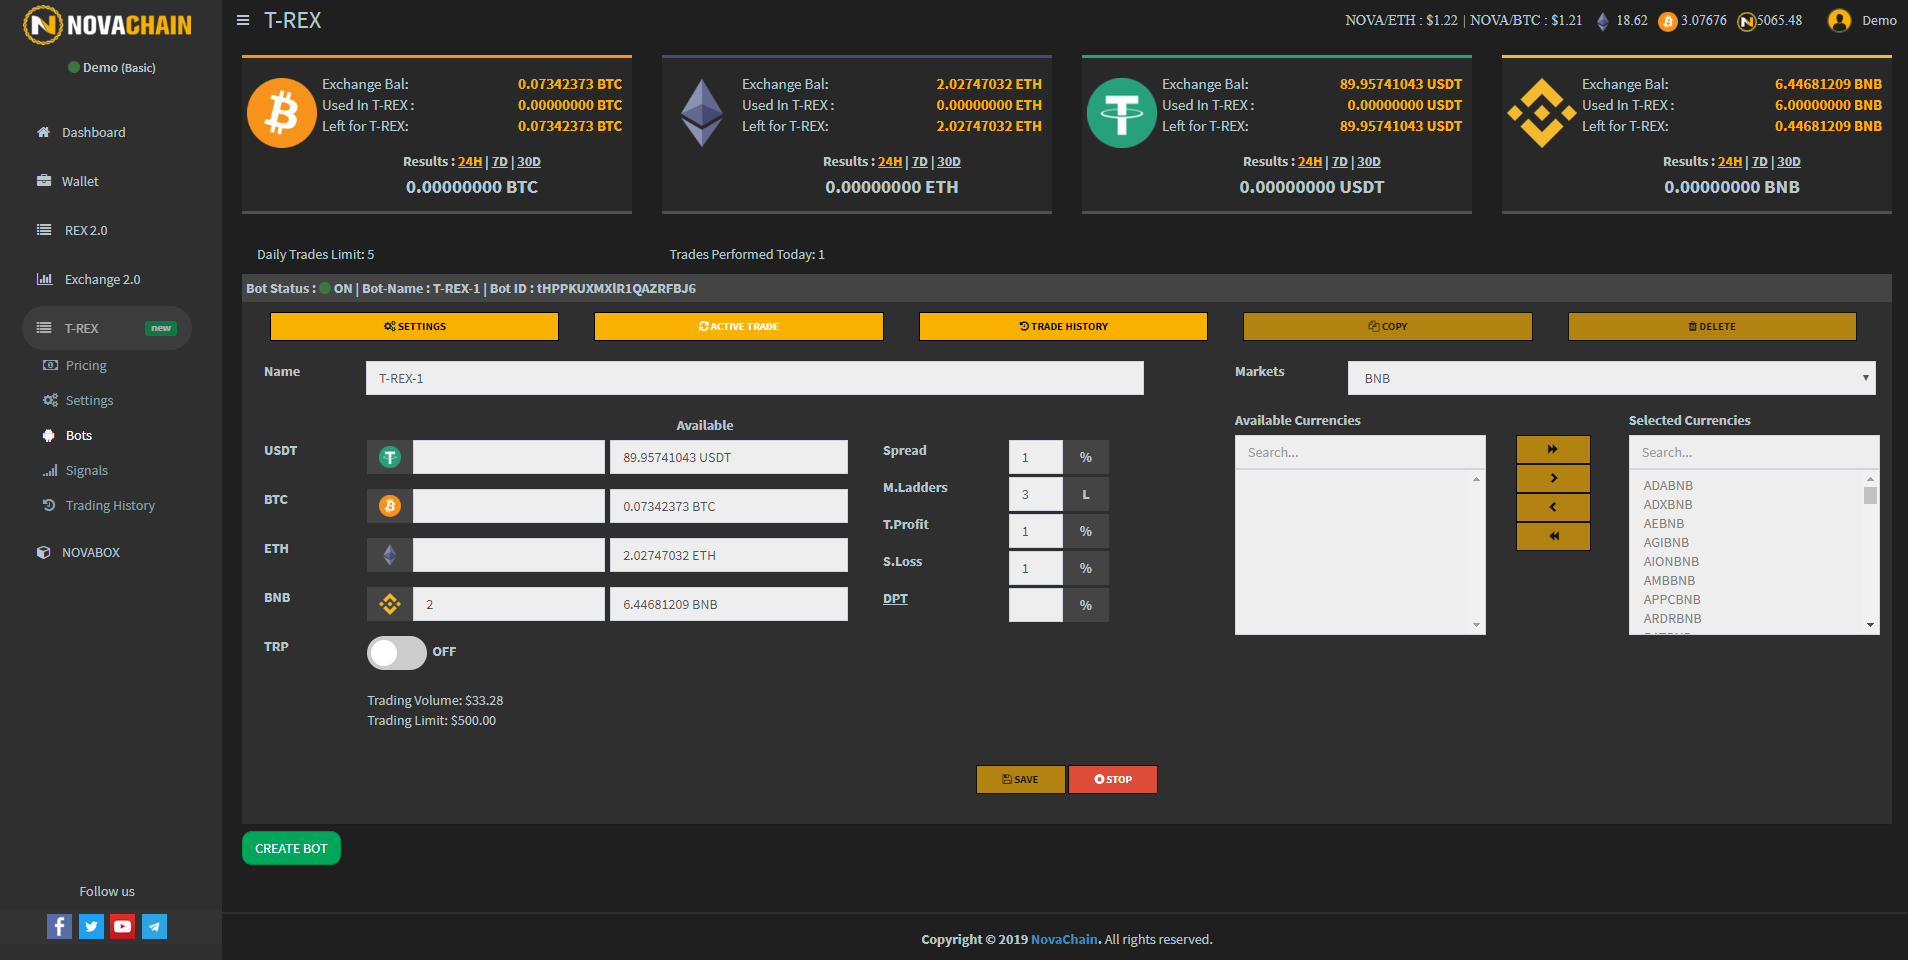Viewport: 1908px width, 960px height.
Task: Click the DPT link
Action: pos(895,599)
